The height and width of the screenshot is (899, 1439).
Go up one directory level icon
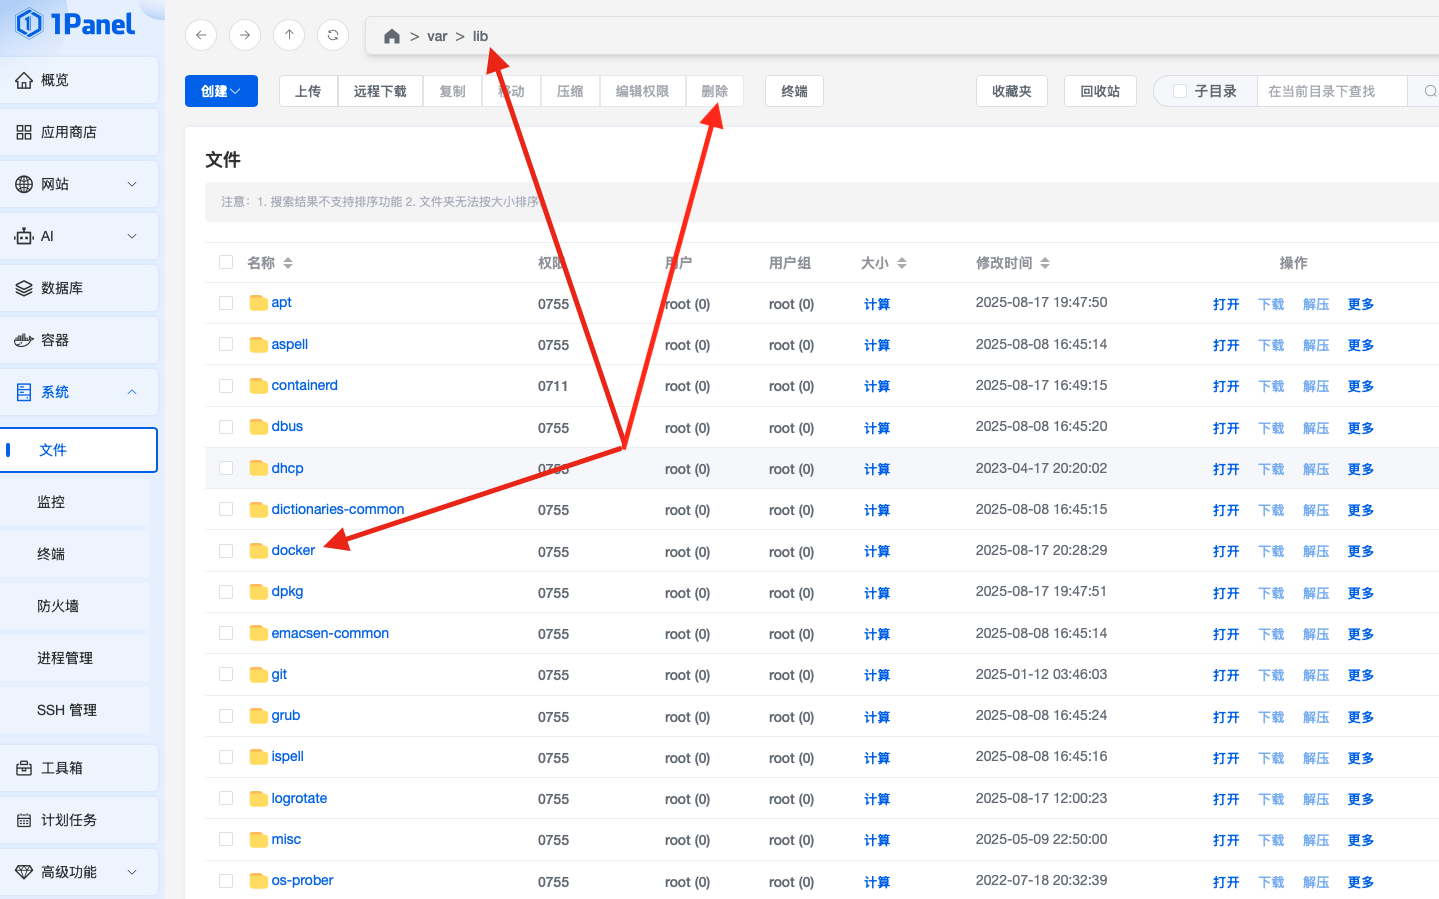tap(289, 35)
